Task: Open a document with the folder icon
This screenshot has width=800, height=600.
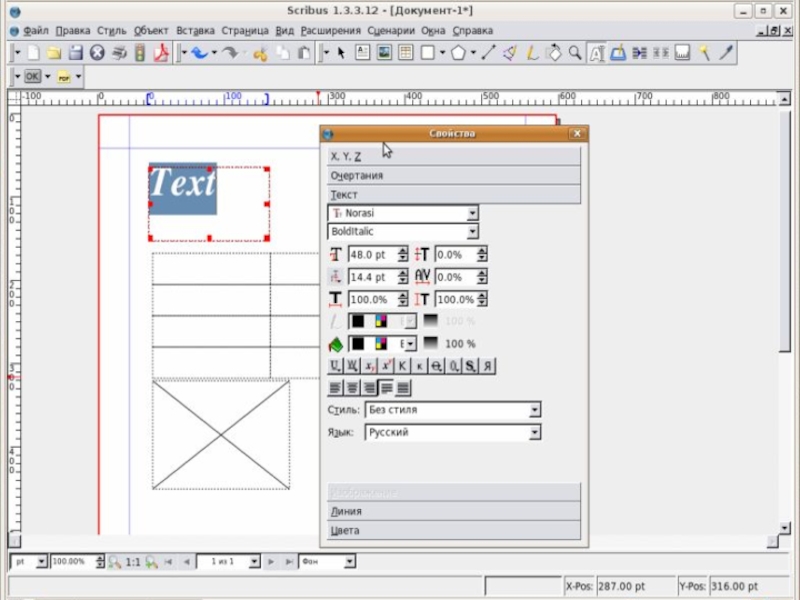Action: coord(54,53)
